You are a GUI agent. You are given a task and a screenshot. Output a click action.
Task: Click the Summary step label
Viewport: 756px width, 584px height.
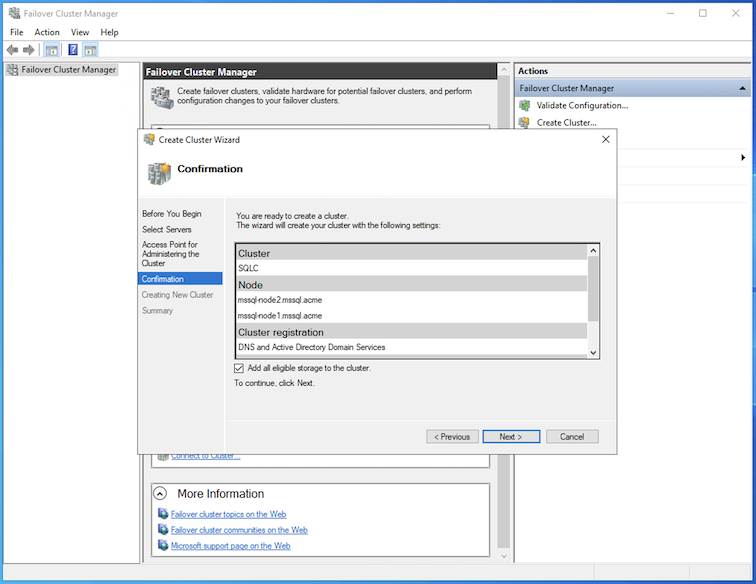(x=157, y=311)
